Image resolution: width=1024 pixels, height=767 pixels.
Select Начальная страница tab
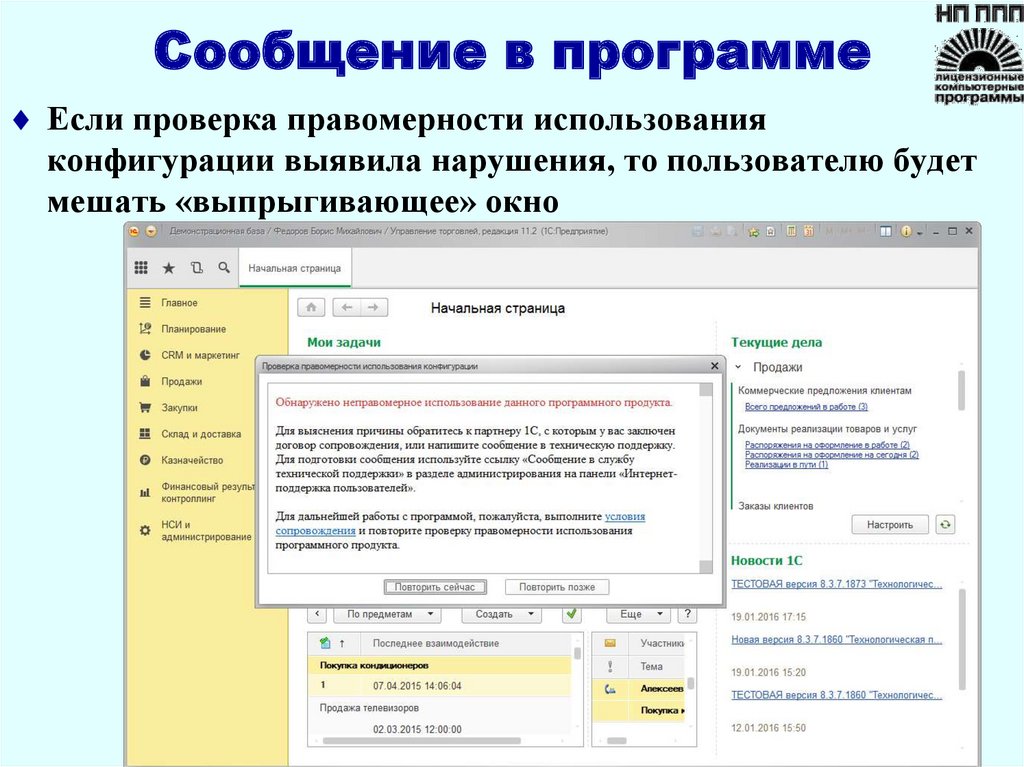(295, 268)
